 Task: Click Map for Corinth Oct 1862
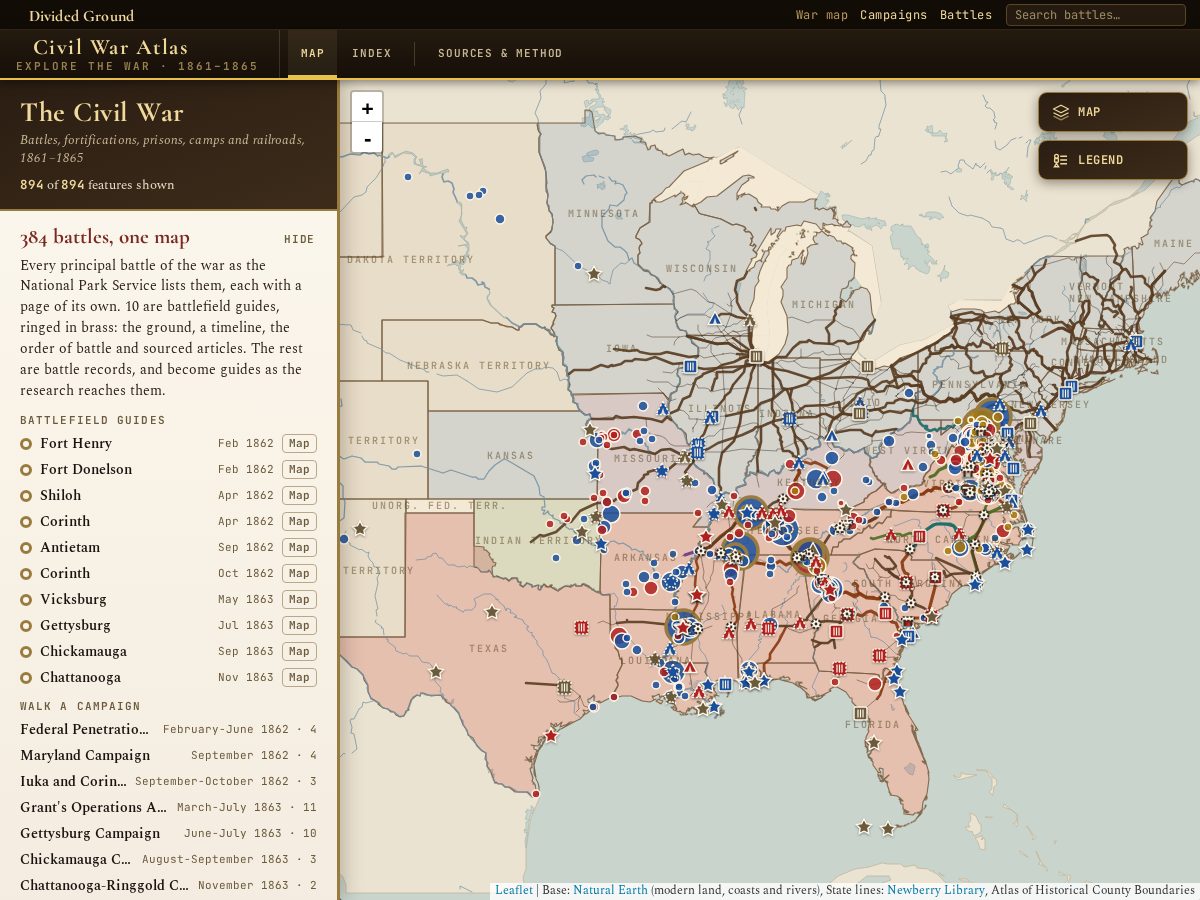point(299,573)
